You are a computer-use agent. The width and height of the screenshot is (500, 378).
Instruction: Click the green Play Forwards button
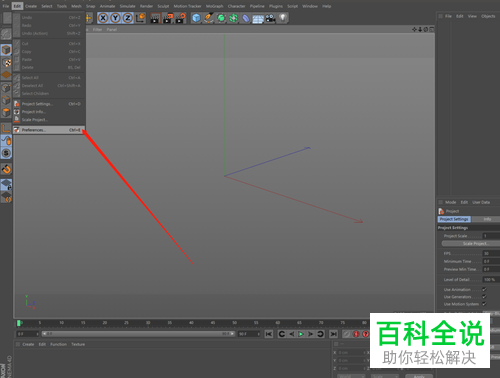[x=301, y=334]
